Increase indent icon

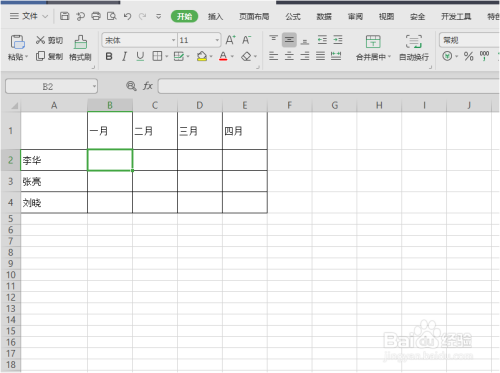338,40
